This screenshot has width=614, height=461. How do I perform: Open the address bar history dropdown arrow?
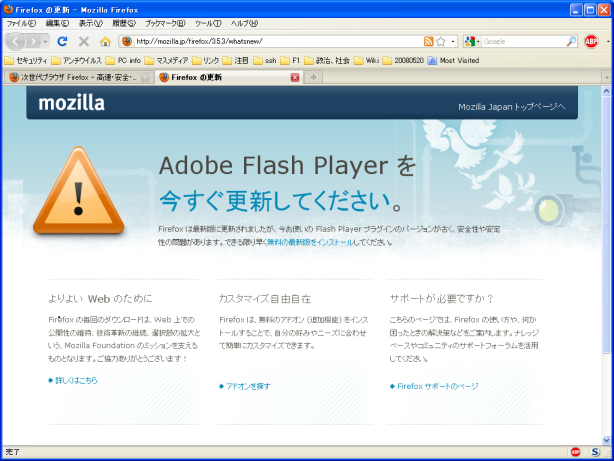coord(453,41)
